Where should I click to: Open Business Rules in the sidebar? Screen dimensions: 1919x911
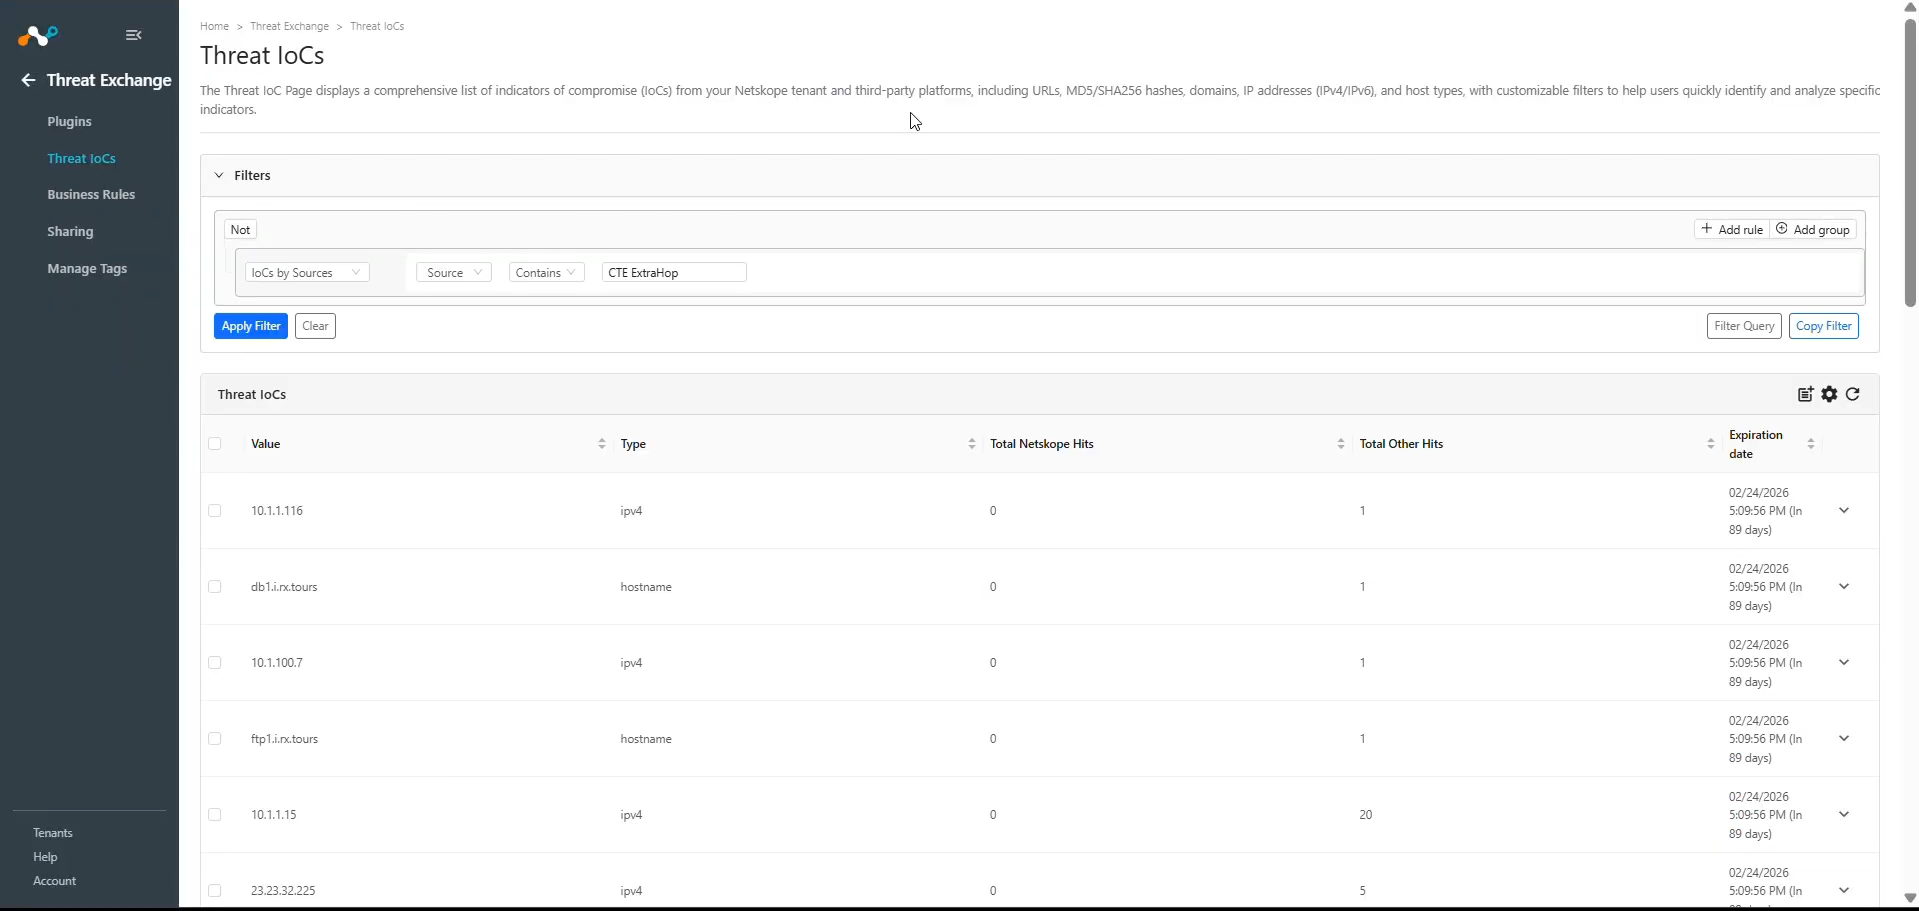point(91,195)
